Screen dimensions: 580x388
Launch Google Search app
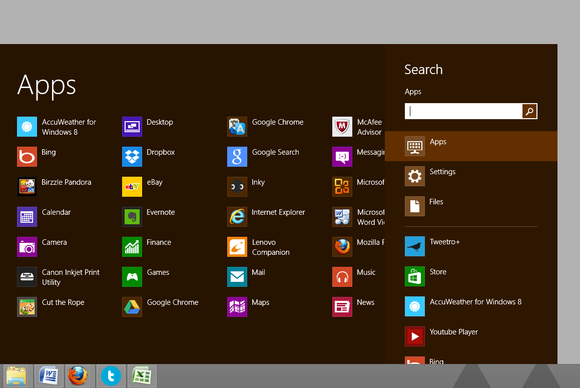tap(263, 157)
